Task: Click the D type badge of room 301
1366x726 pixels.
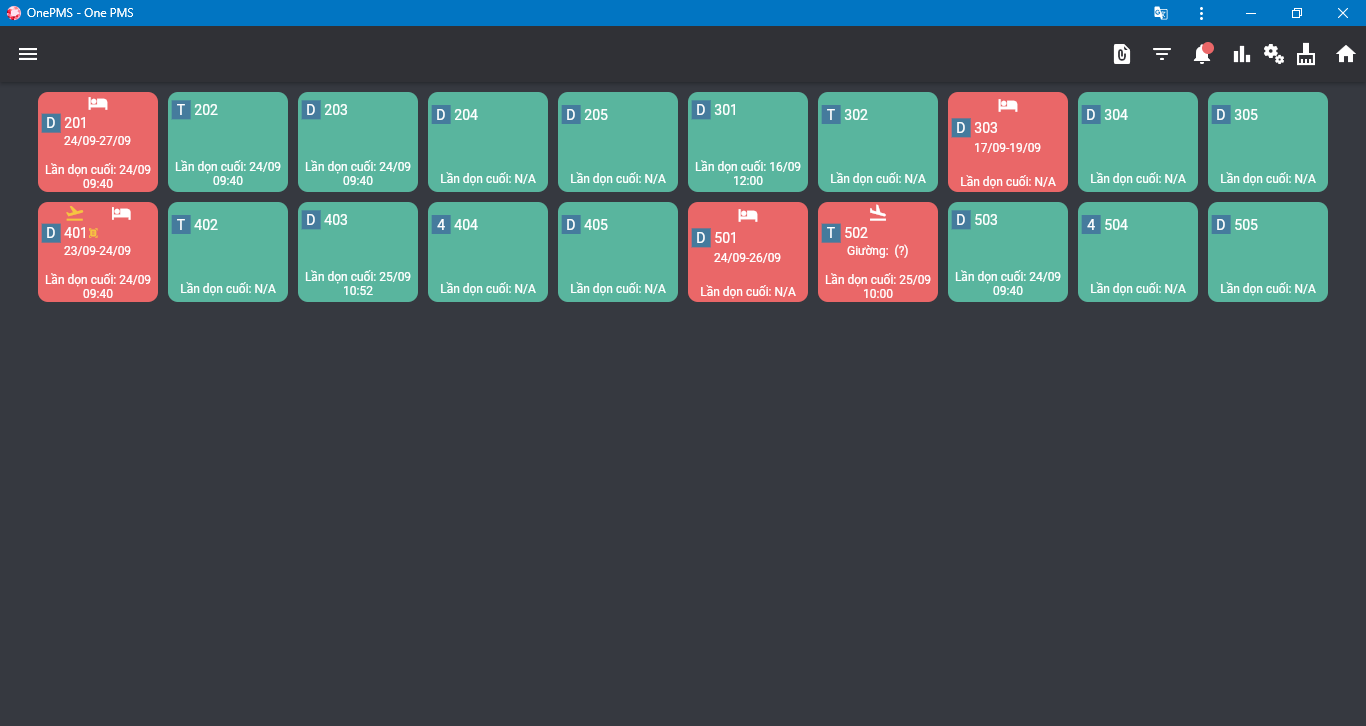Action: [x=701, y=110]
